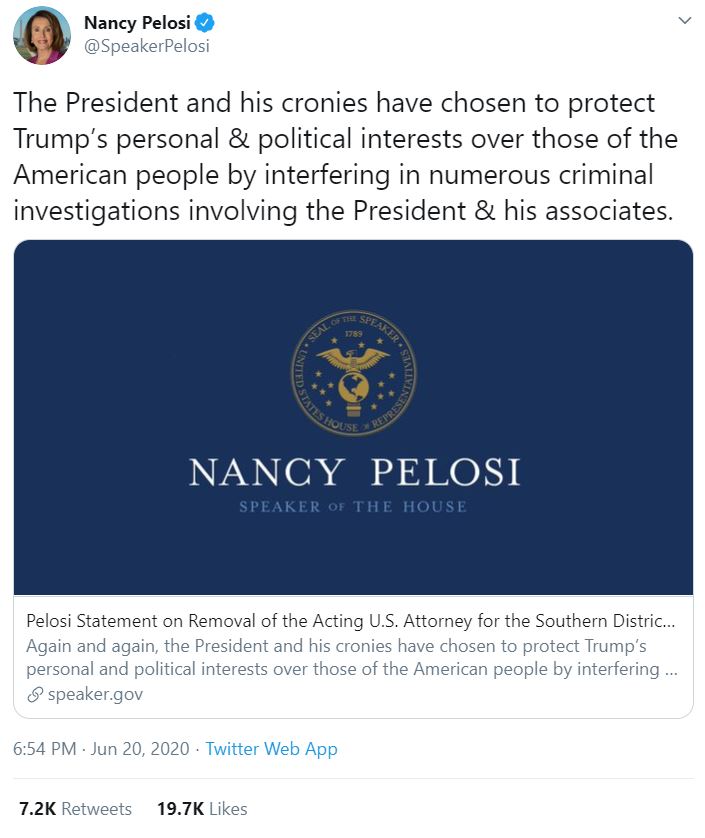This screenshot has height=838, width=705.
Task: Click the tweet's opening line 'The President and his cronies'
Action: tap(334, 104)
